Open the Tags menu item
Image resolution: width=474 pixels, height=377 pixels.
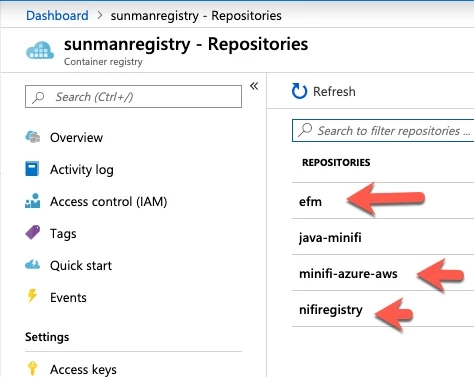coord(63,233)
